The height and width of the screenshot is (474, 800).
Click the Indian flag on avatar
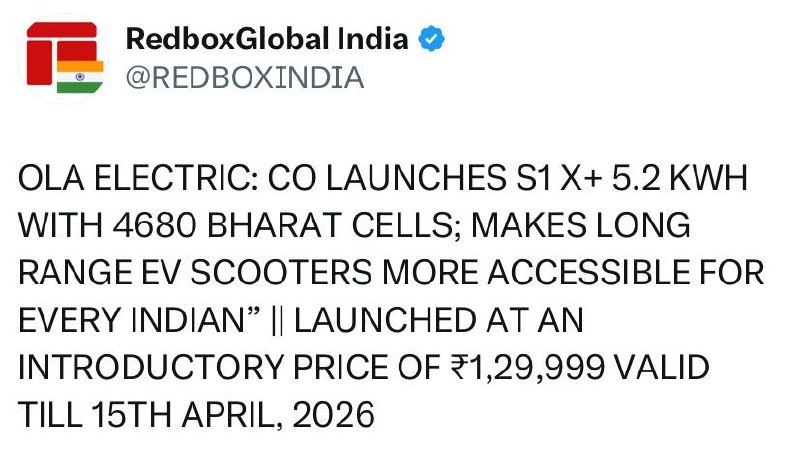80,77
